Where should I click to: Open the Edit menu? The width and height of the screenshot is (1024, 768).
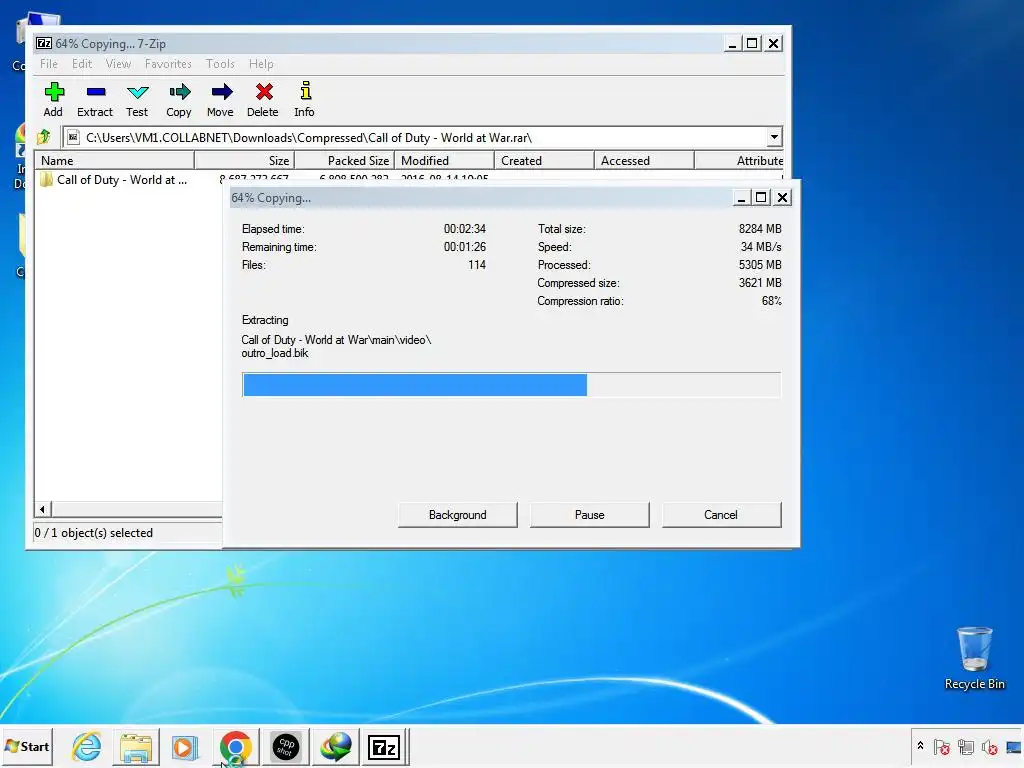click(x=82, y=63)
